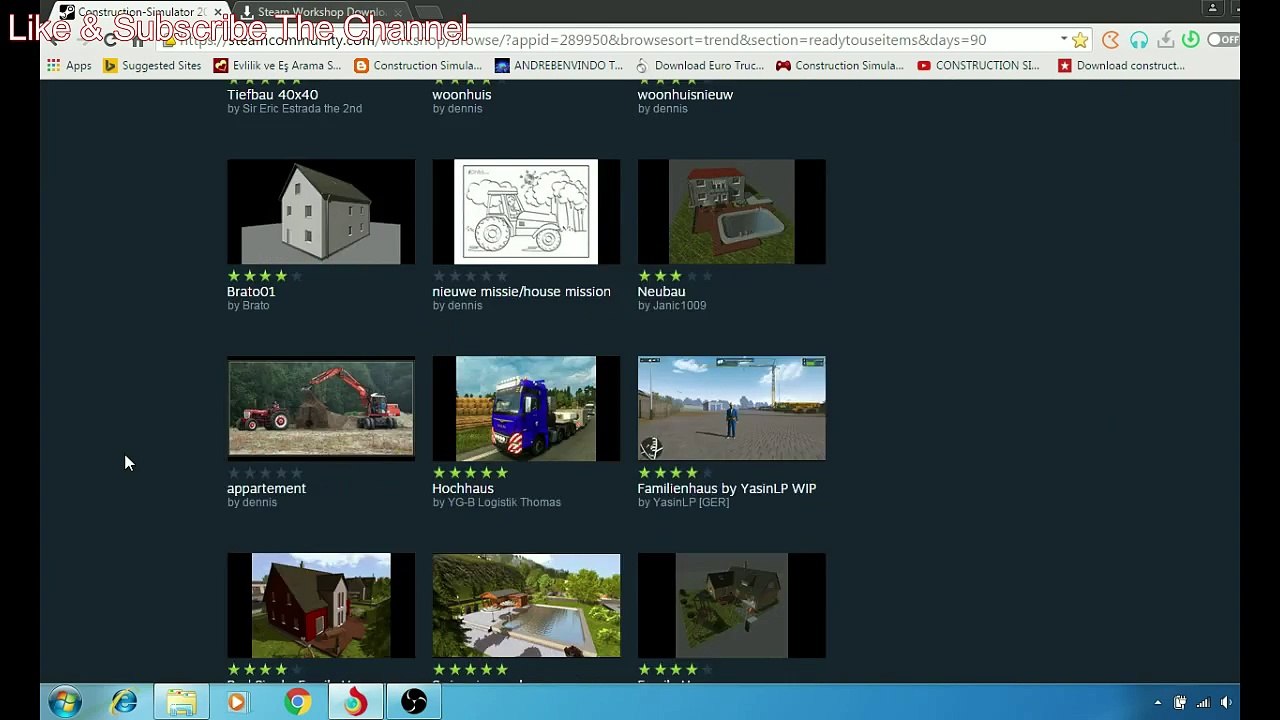
Task: Open Internet Explorer from the taskbar
Action: coord(124,702)
